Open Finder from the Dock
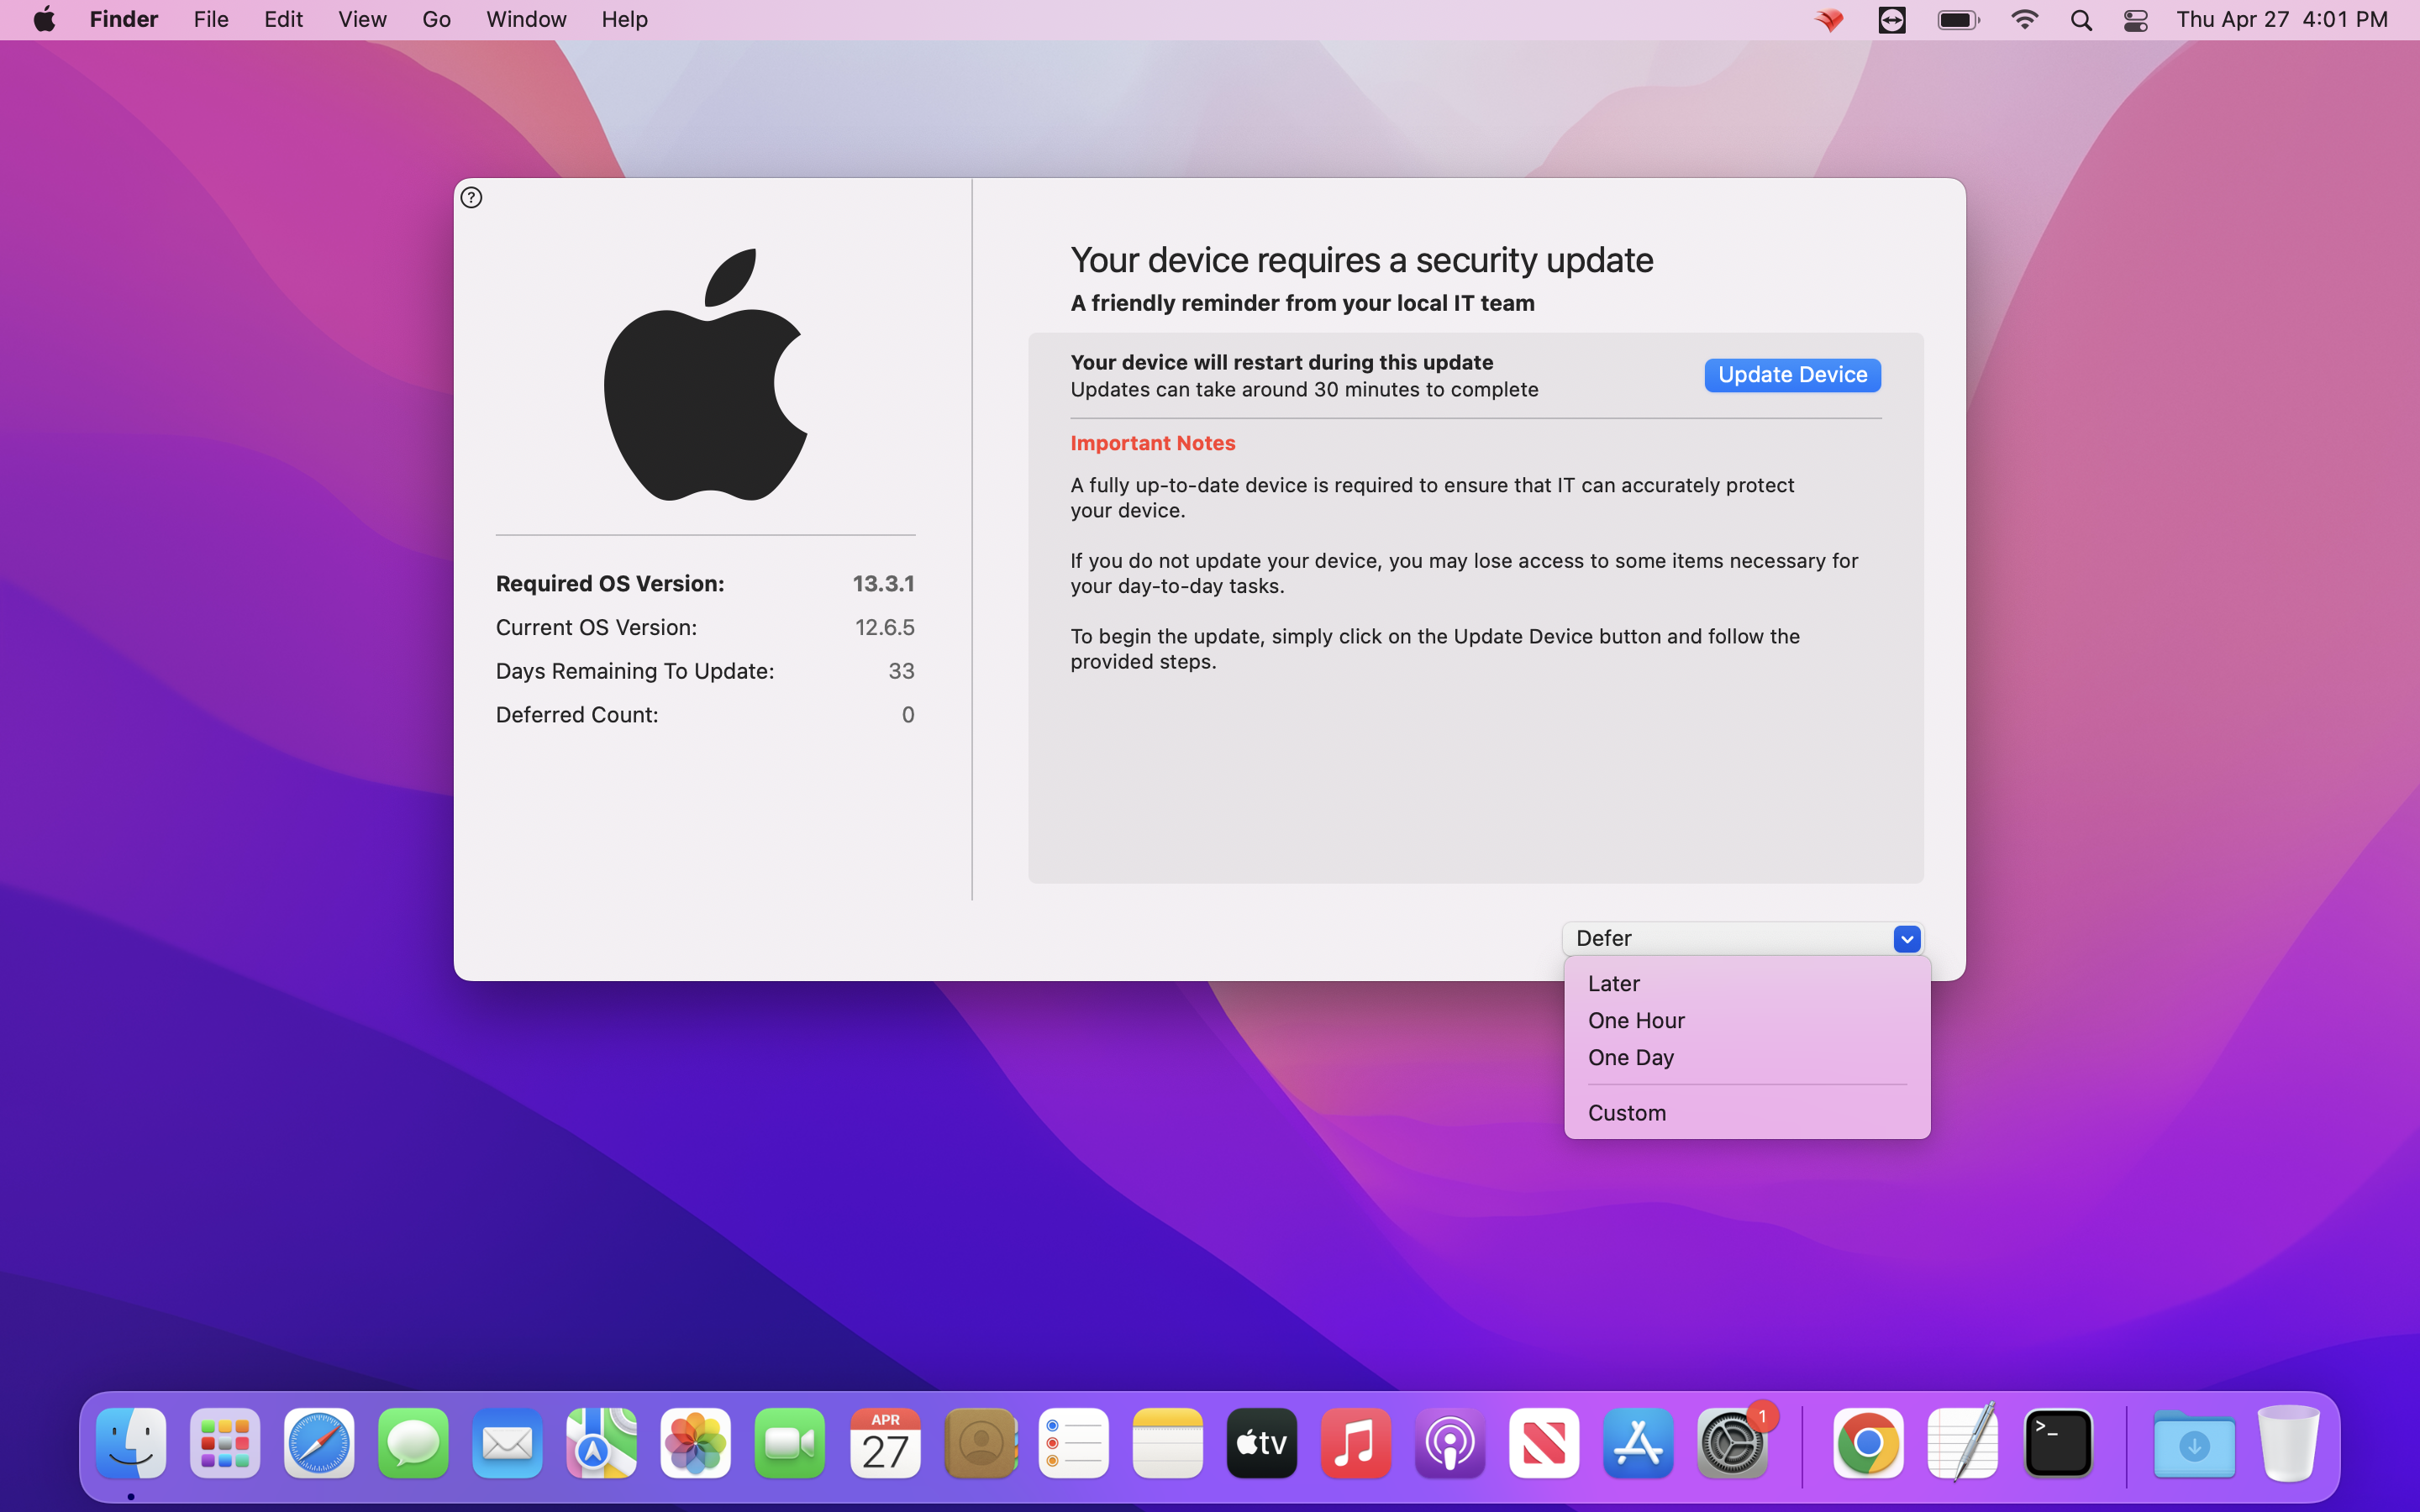Viewport: 2420px width, 1512px height. pyautogui.click(x=131, y=1443)
